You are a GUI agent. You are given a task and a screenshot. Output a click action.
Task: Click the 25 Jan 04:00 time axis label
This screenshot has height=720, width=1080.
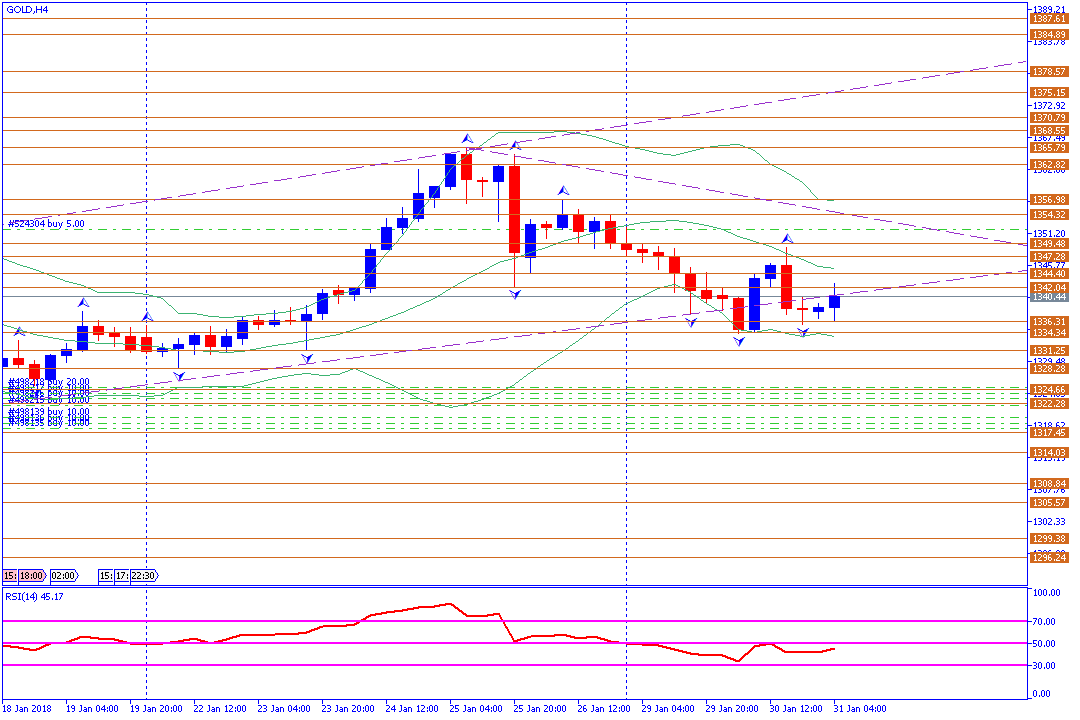[x=476, y=709]
